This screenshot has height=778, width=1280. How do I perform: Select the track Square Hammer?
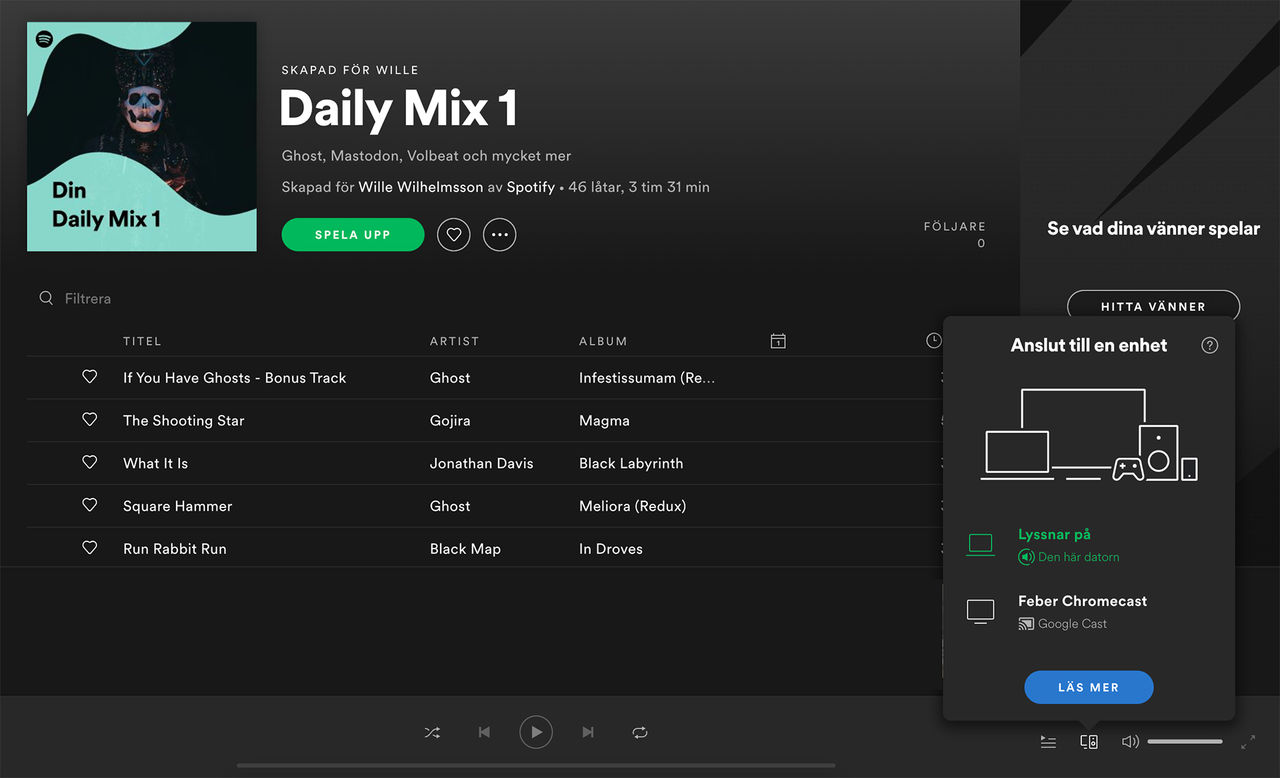[177, 507]
